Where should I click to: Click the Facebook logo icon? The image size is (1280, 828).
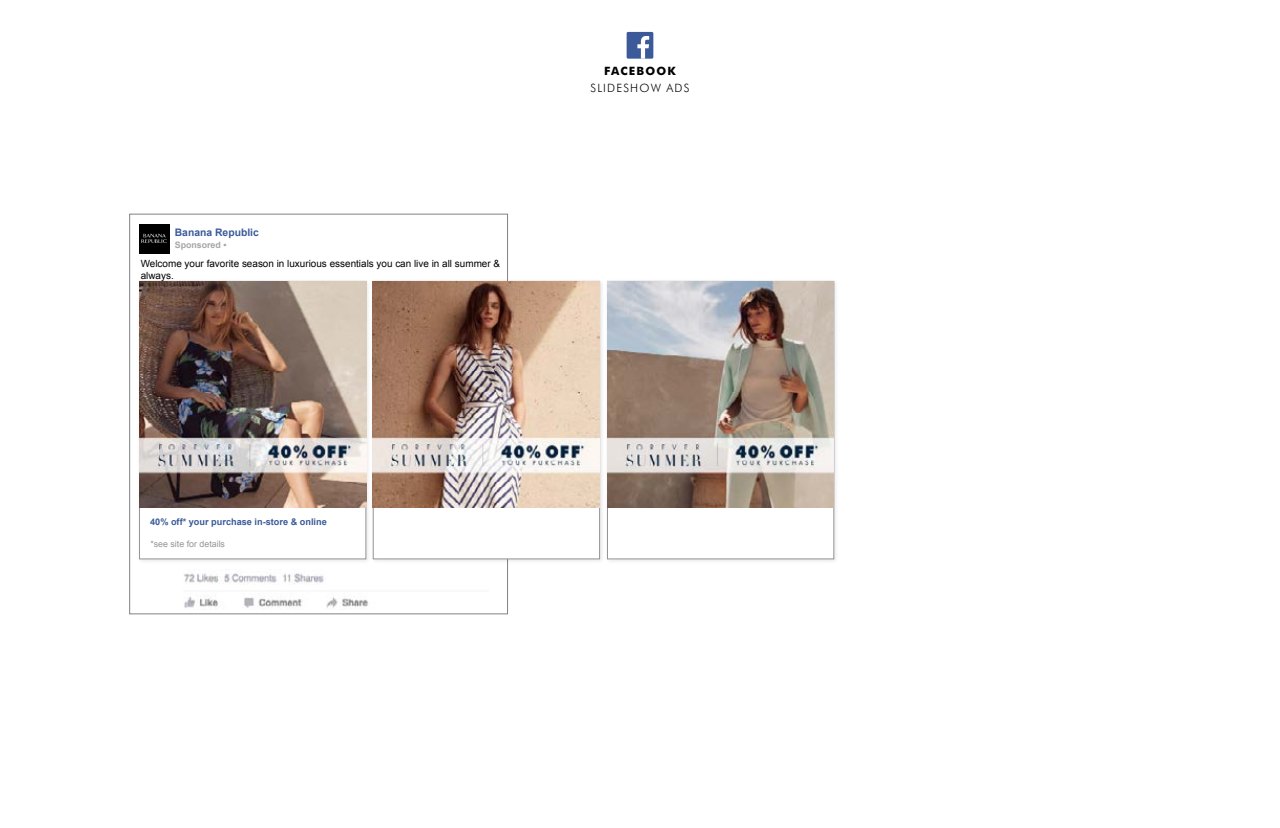click(640, 45)
